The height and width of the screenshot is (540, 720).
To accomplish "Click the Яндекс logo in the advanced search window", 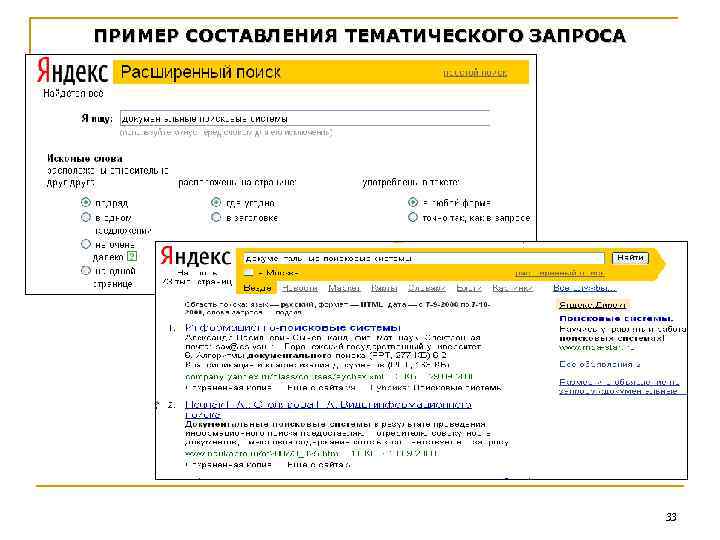I will pyautogui.click(x=73, y=71).
